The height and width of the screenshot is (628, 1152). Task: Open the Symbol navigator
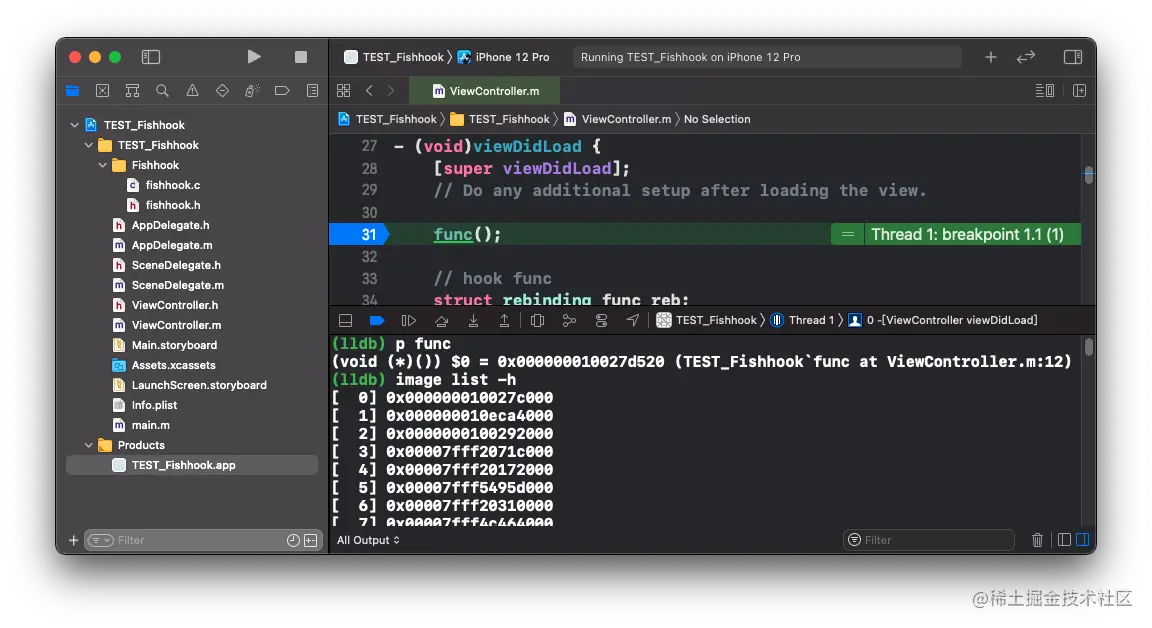tap(132, 90)
